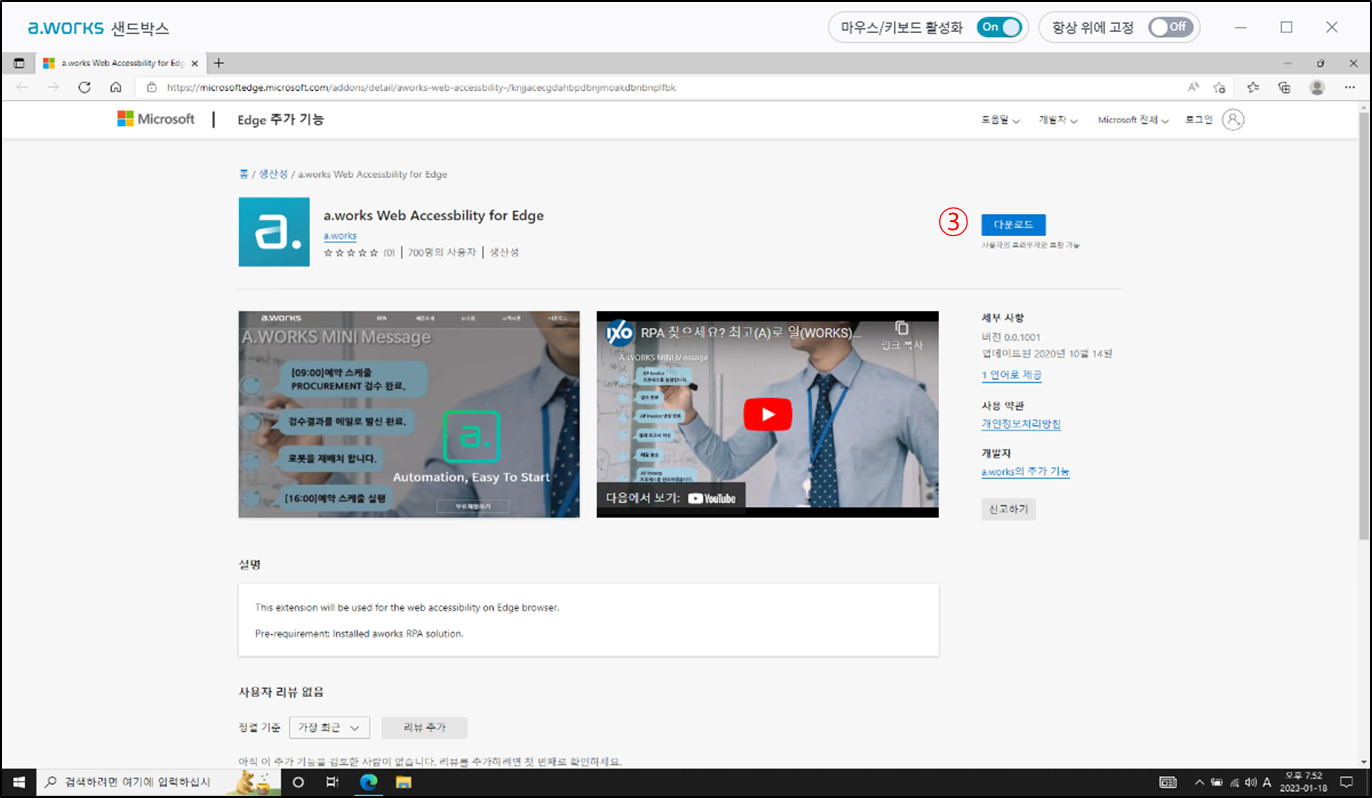The height and width of the screenshot is (798, 1372).
Task: Click the IME language indicator A
Action: coord(1267,783)
